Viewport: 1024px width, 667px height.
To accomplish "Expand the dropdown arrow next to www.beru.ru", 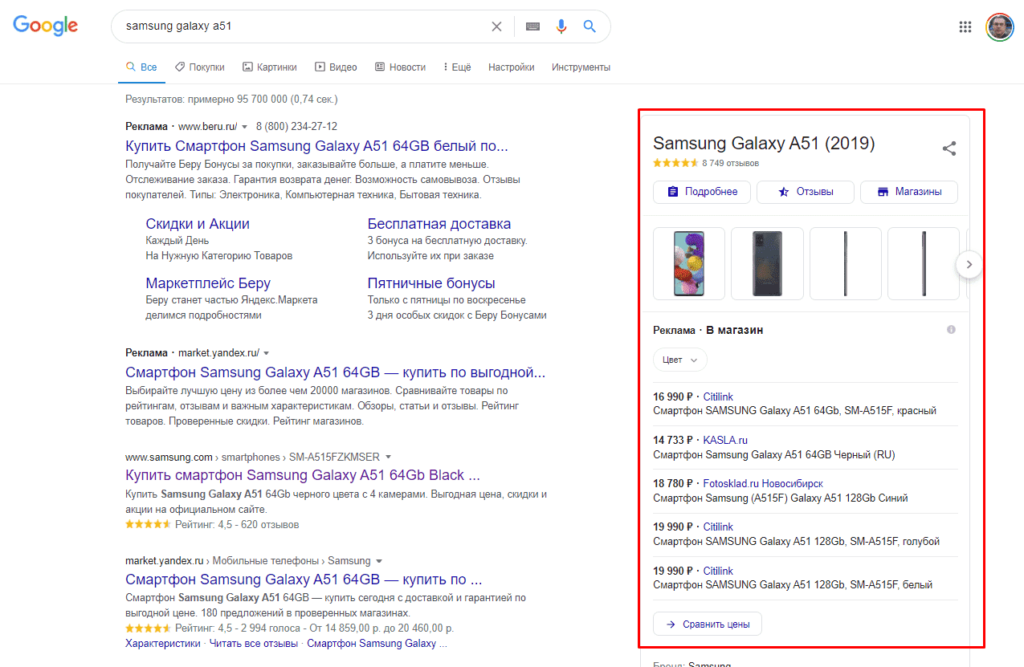I will pyautogui.click(x=244, y=127).
